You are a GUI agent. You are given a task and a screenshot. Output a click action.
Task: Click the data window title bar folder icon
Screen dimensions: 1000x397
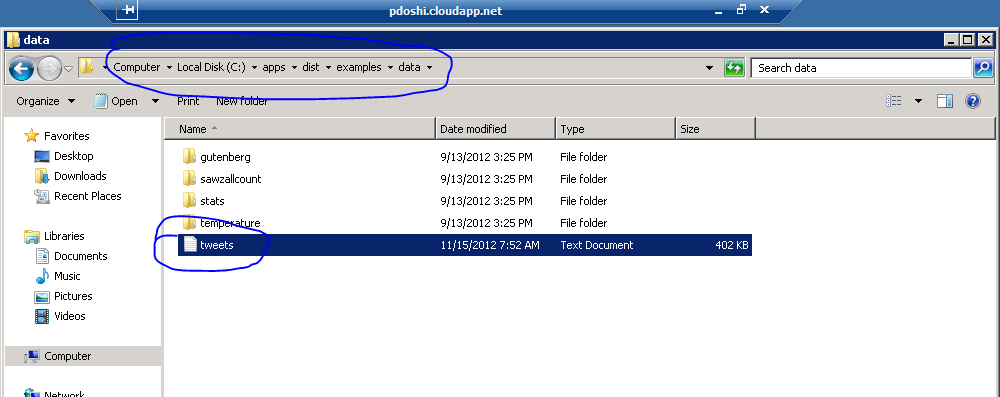tap(13, 40)
